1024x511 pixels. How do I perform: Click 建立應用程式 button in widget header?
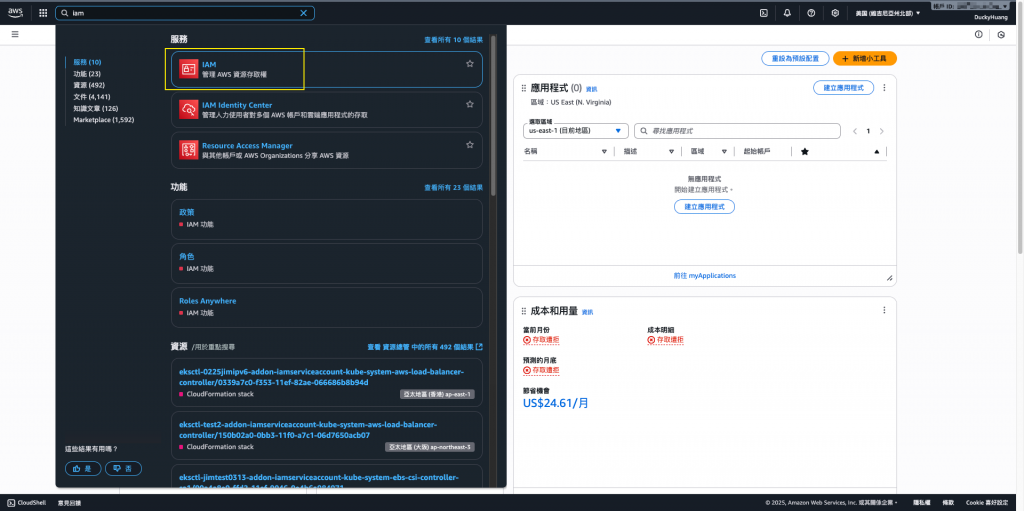coord(843,88)
